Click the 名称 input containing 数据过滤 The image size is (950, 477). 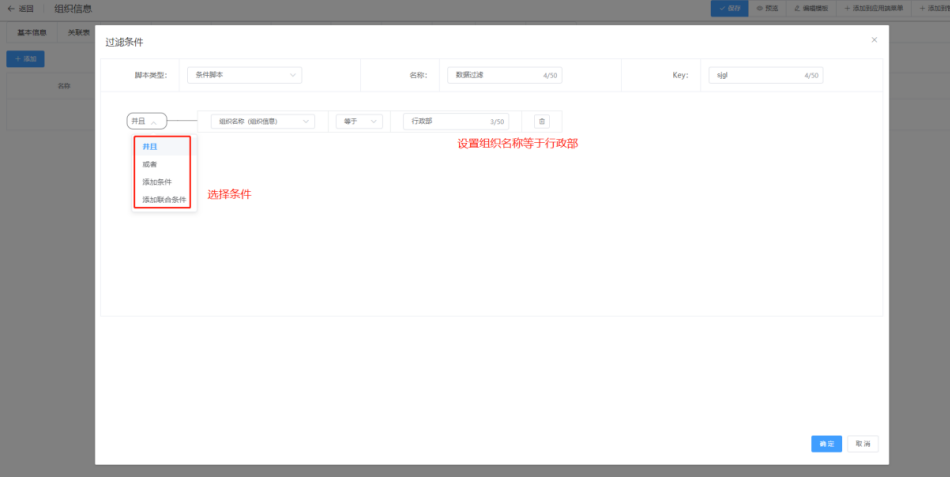tap(505, 75)
